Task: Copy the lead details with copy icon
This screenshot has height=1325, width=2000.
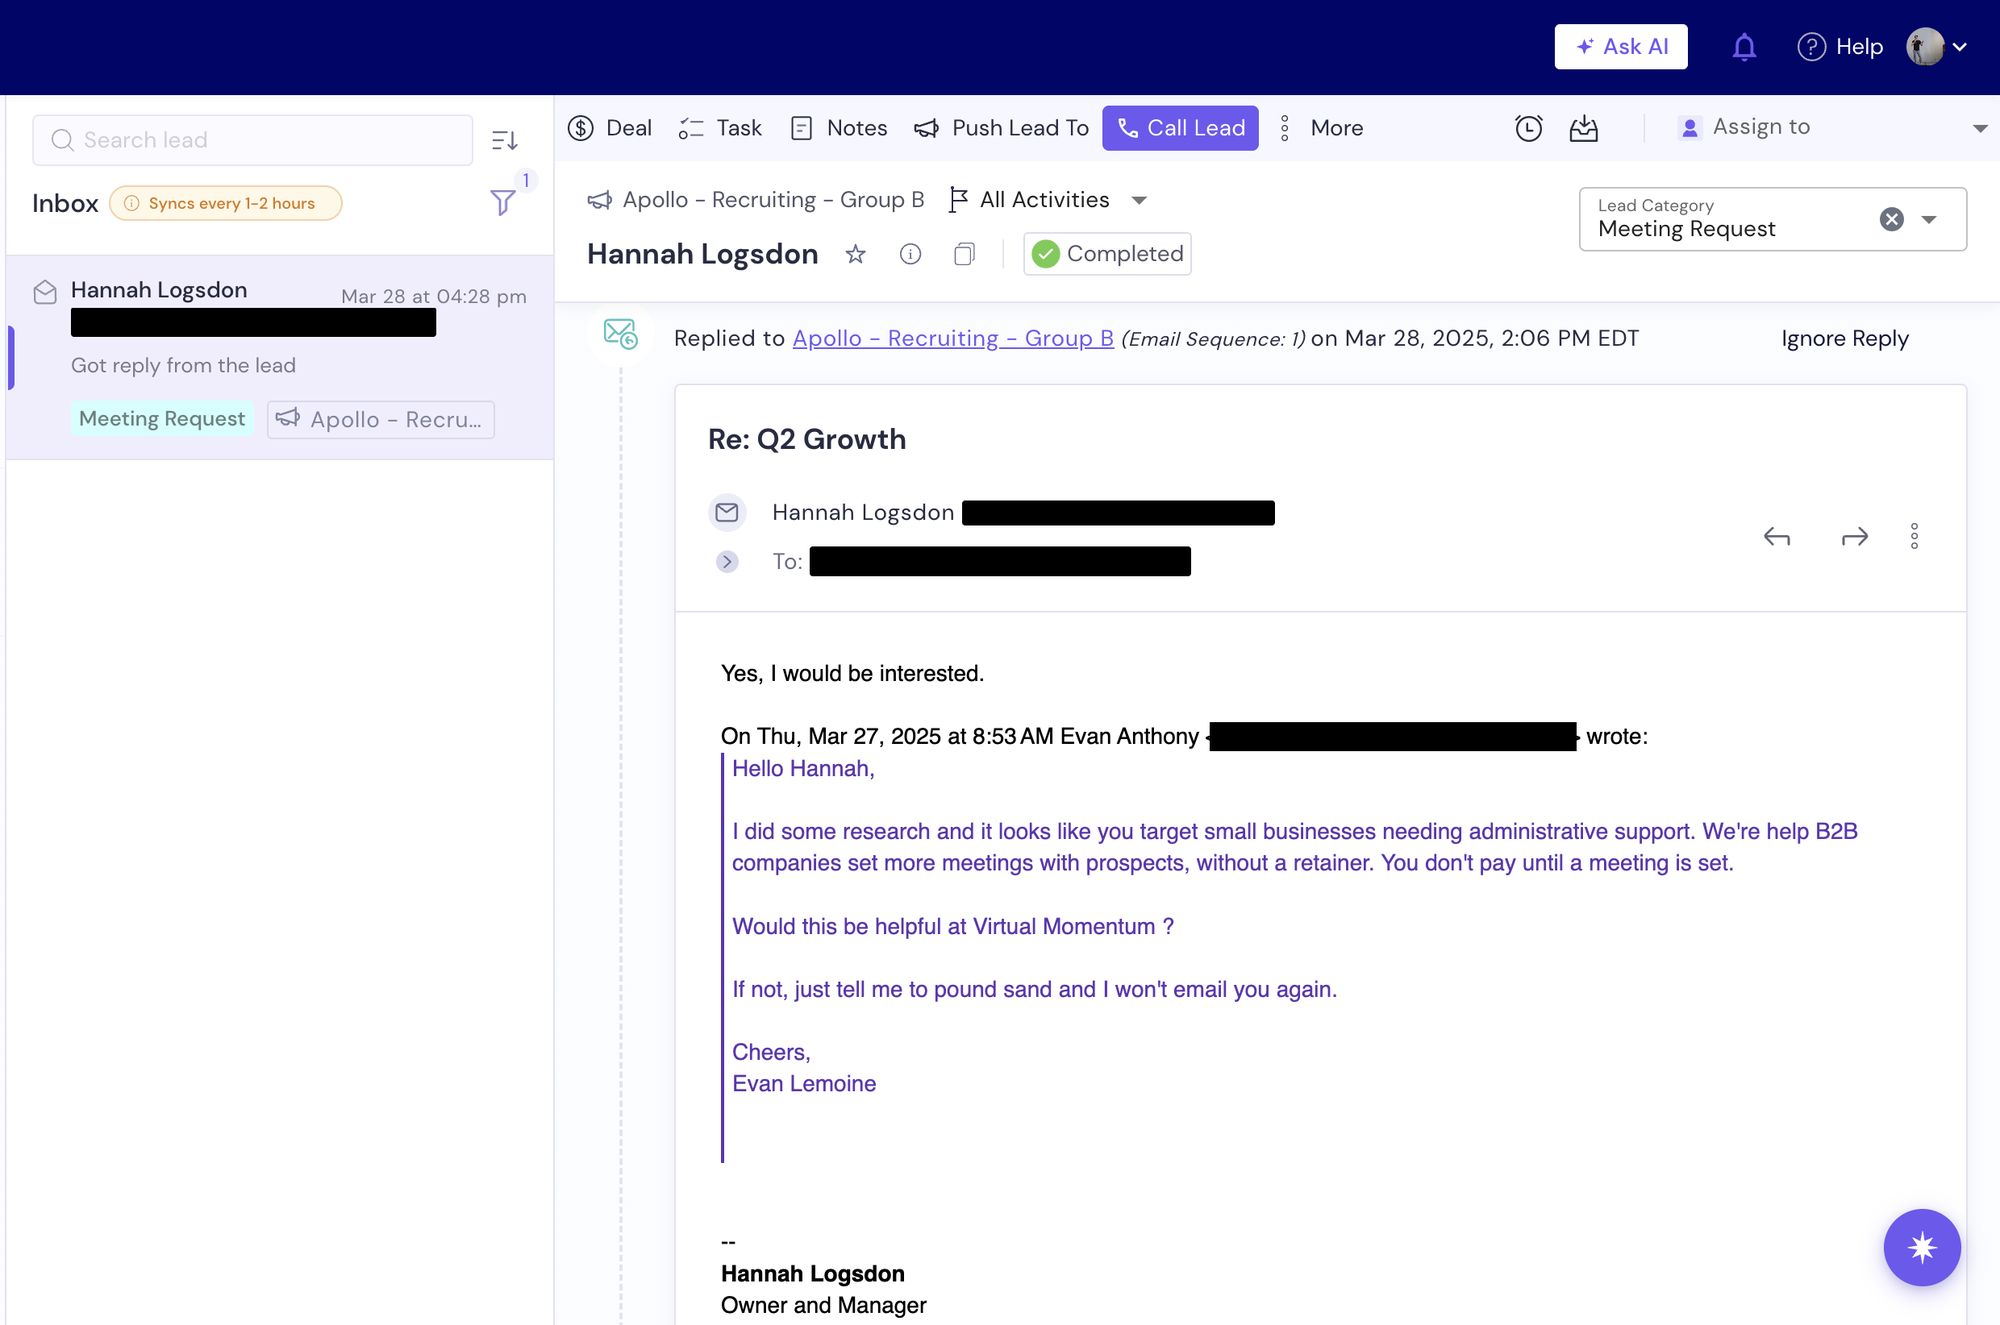Action: (x=964, y=254)
